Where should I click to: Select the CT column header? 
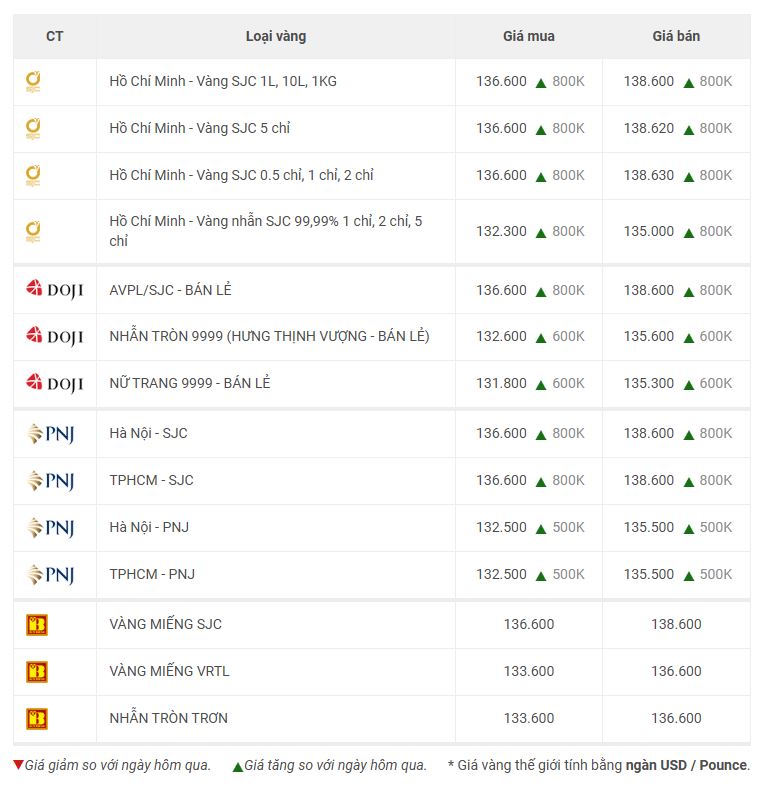pos(54,36)
